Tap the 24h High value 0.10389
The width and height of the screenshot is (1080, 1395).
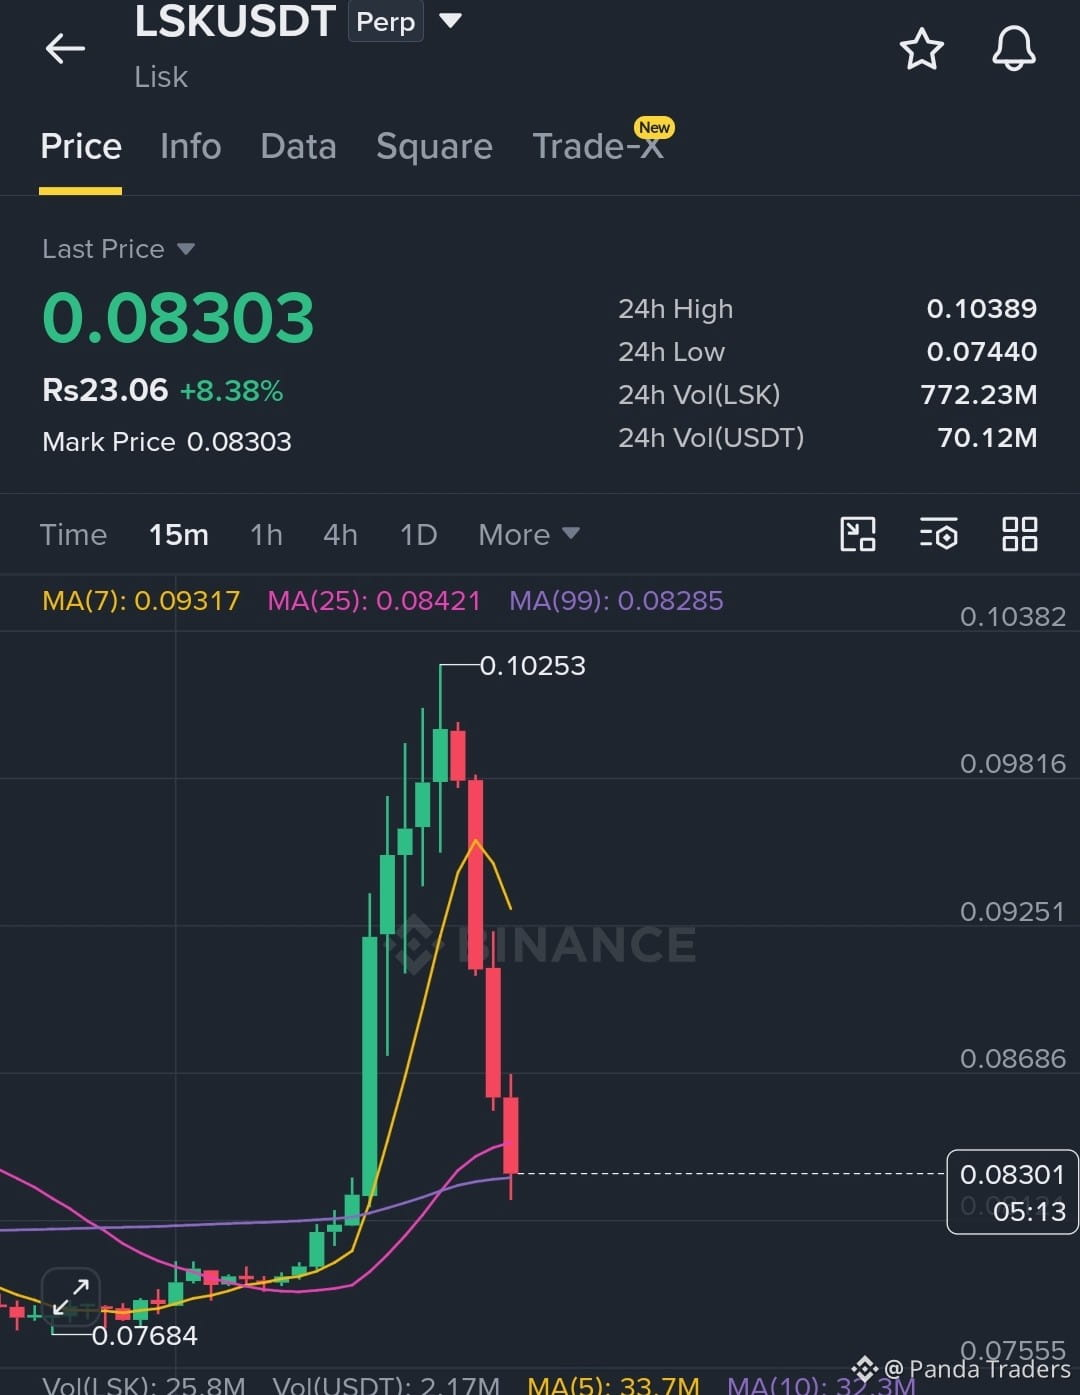coord(981,308)
